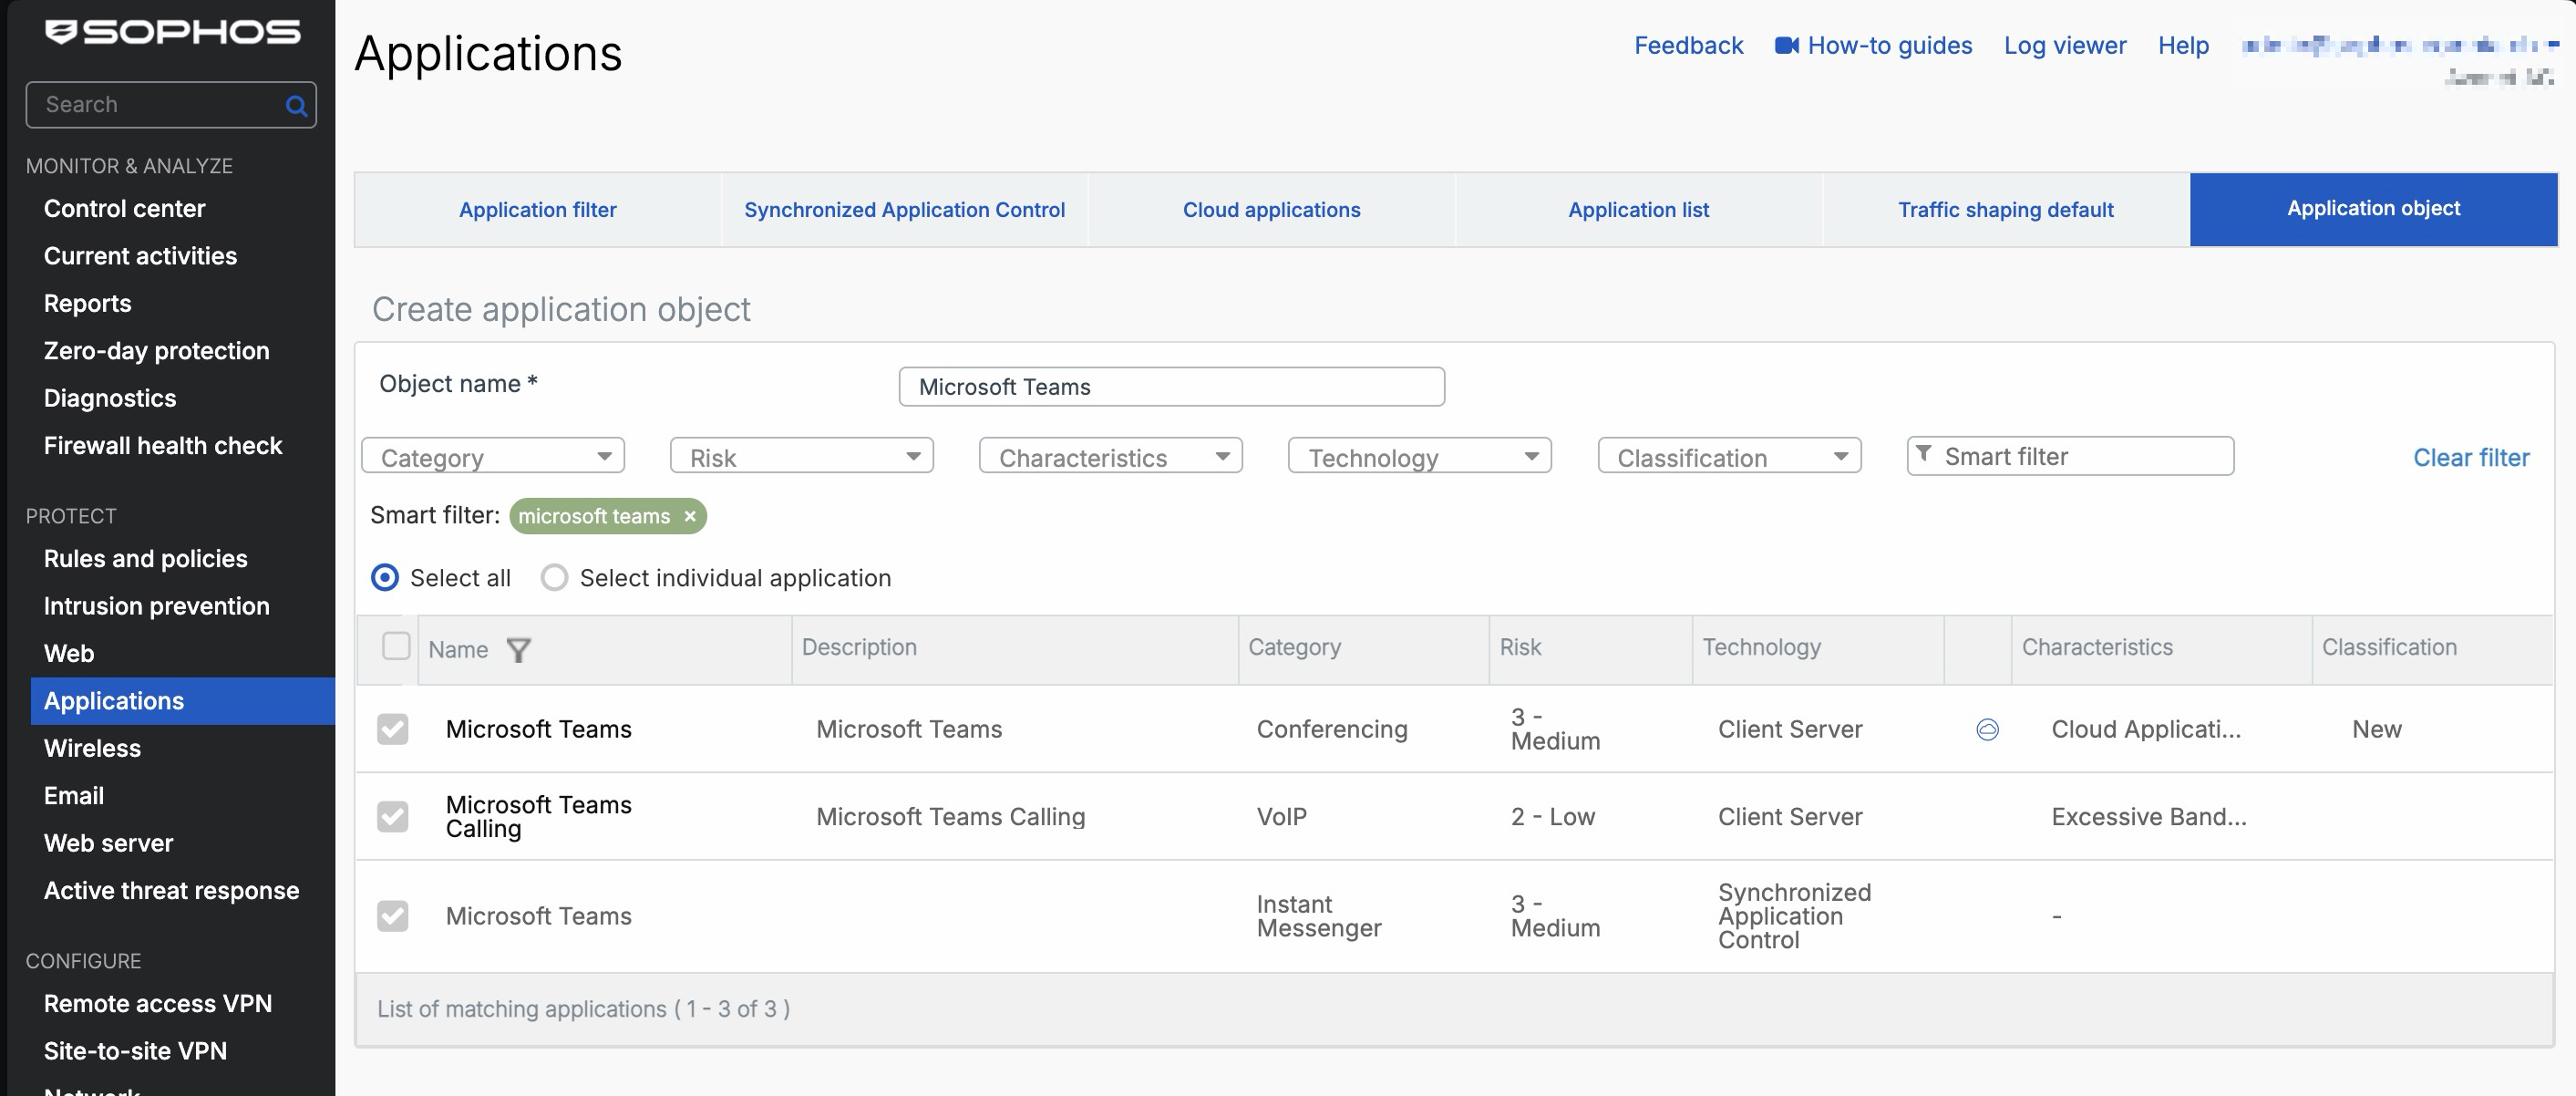Switch to the Application list tab
This screenshot has width=2576, height=1096.
coord(1638,210)
